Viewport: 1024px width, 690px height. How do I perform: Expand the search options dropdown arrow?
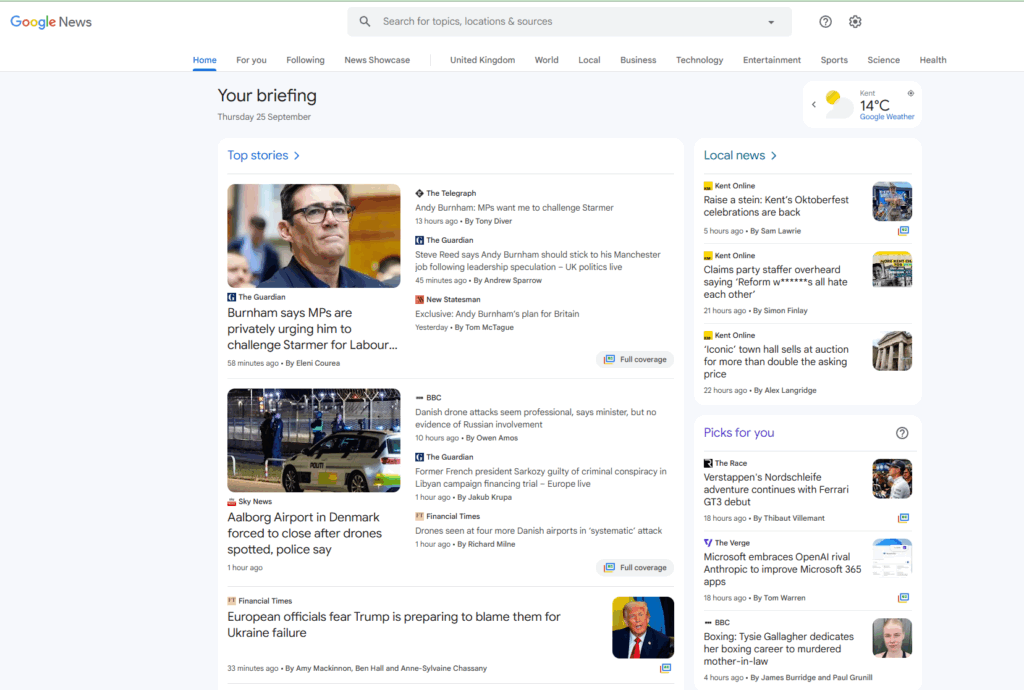pyautogui.click(x=771, y=22)
